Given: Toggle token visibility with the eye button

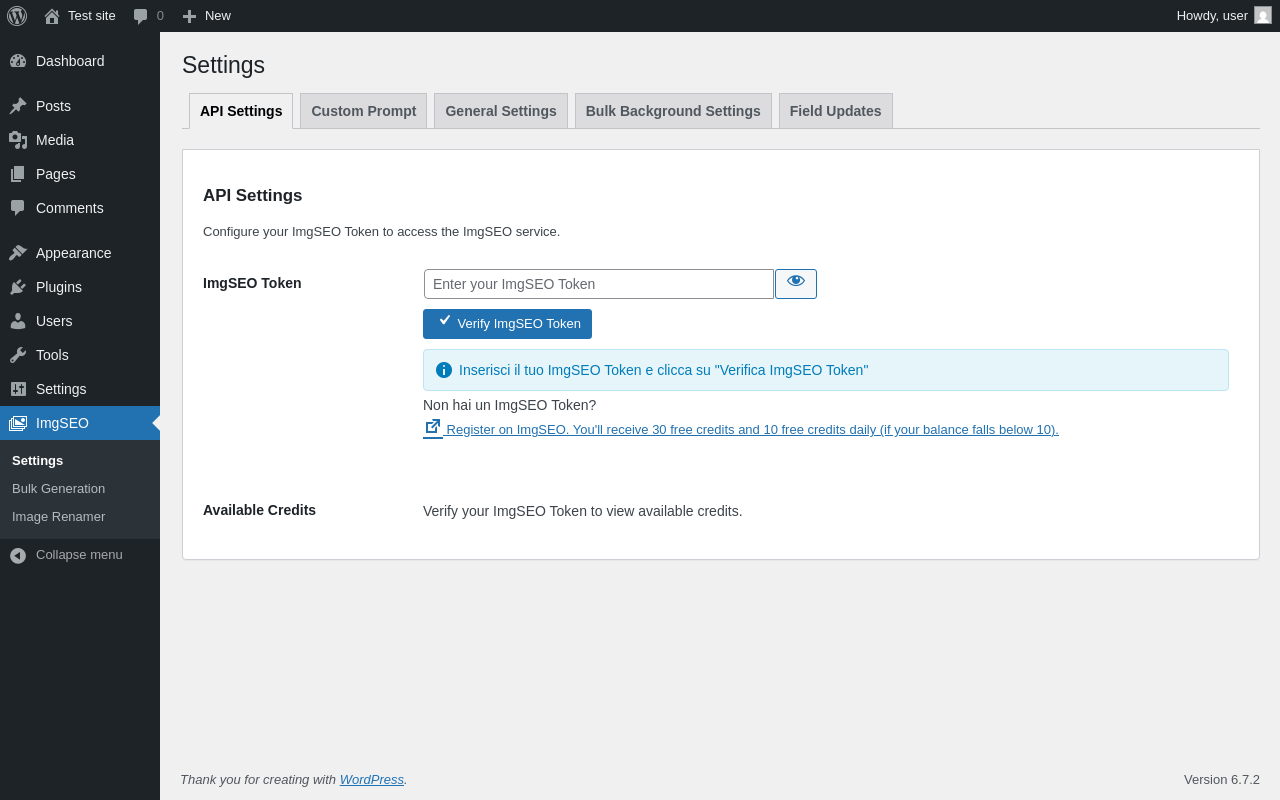Looking at the screenshot, I should (796, 284).
